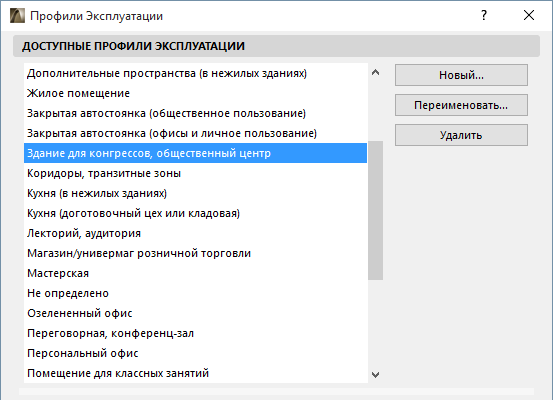Select the Персональный офис profile
The width and height of the screenshot is (553, 400).
coord(195,353)
